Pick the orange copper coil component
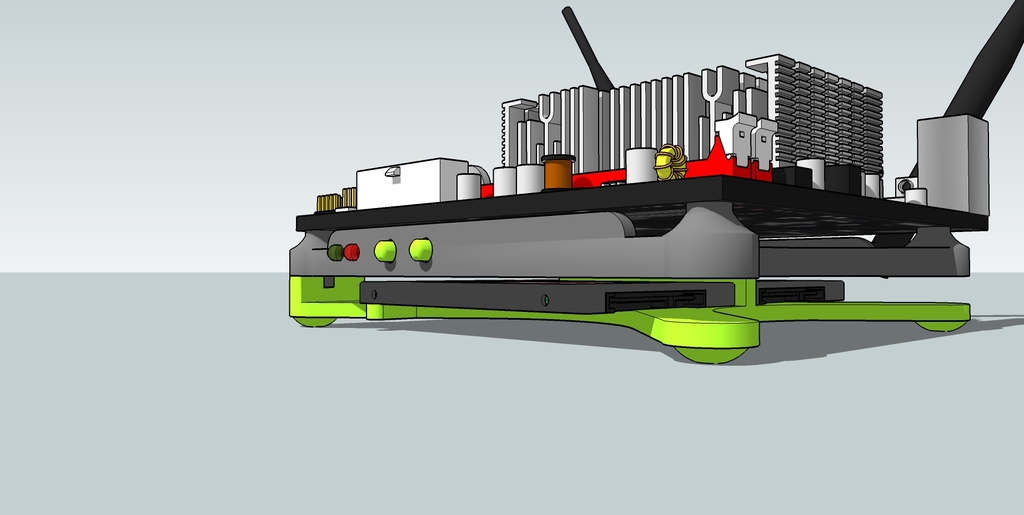The image size is (1024, 515). [558, 172]
